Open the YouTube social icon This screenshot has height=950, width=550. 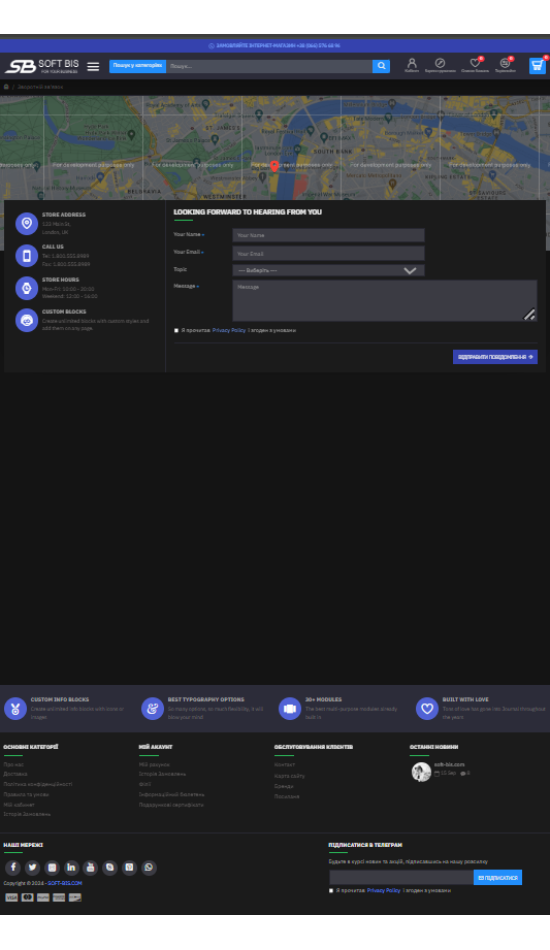pyautogui.click(x=90, y=867)
